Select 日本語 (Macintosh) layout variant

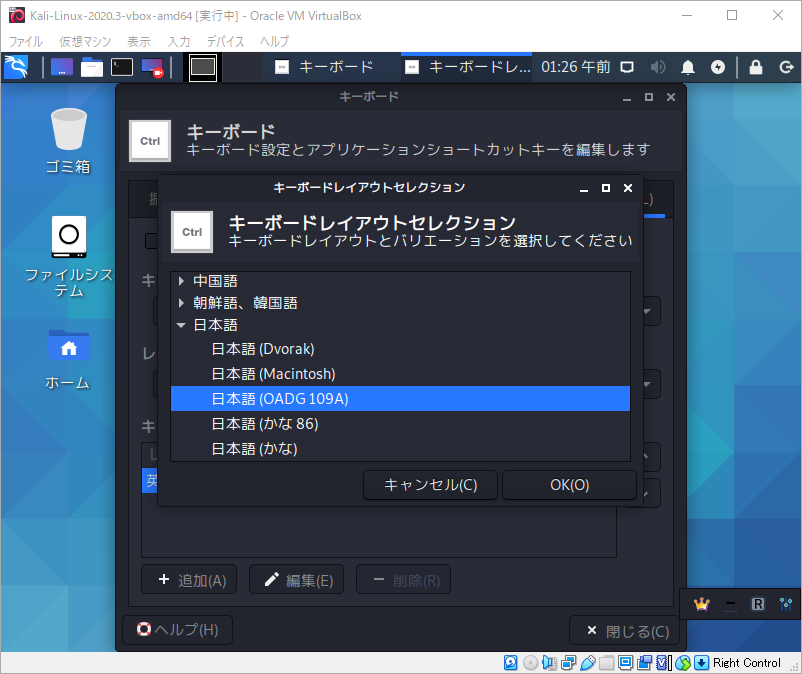coord(274,374)
